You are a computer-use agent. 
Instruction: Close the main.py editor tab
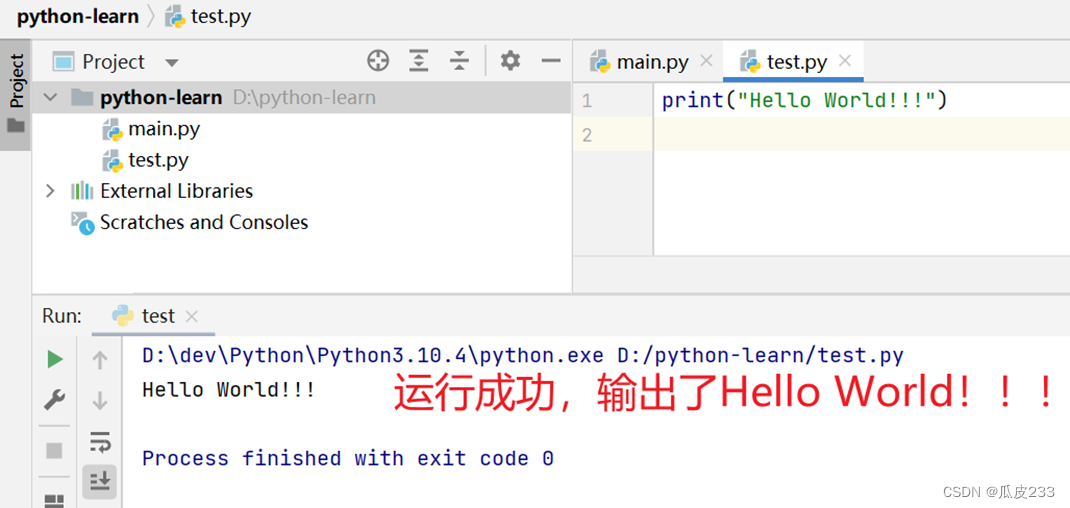coord(706,61)
